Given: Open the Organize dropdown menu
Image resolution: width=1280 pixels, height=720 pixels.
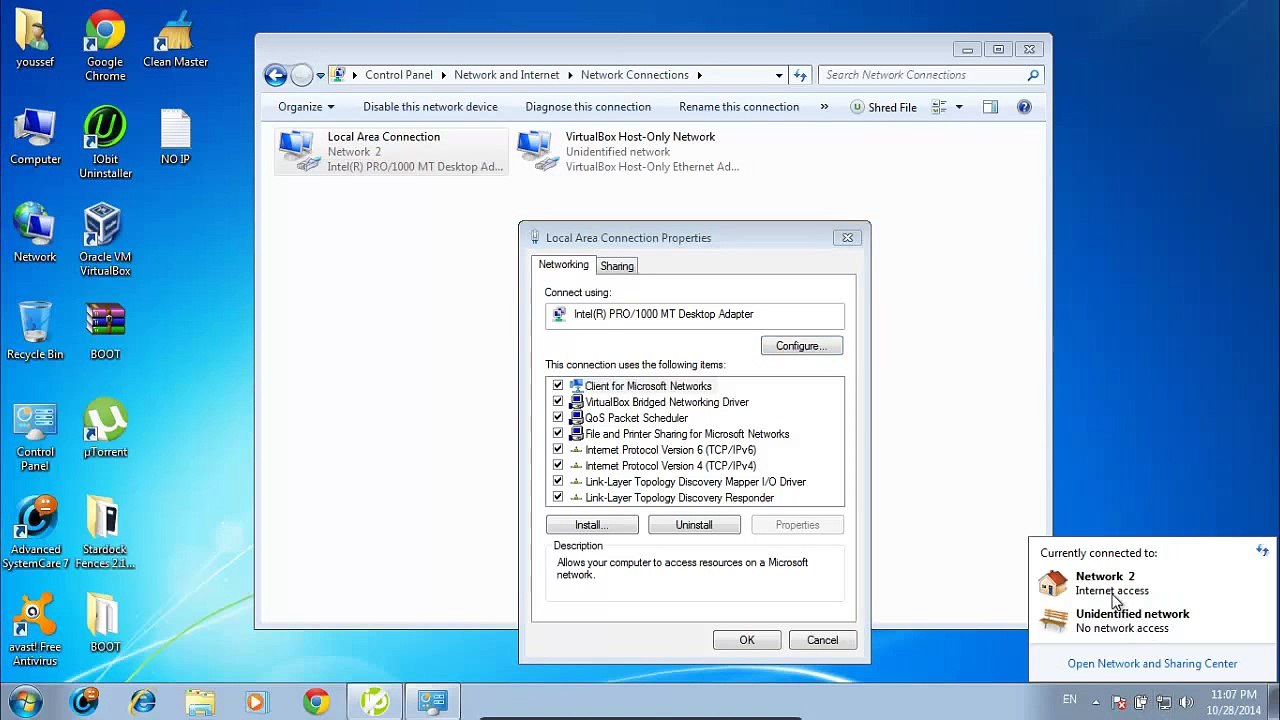Looking at the screenshot, I should [306, 107].
